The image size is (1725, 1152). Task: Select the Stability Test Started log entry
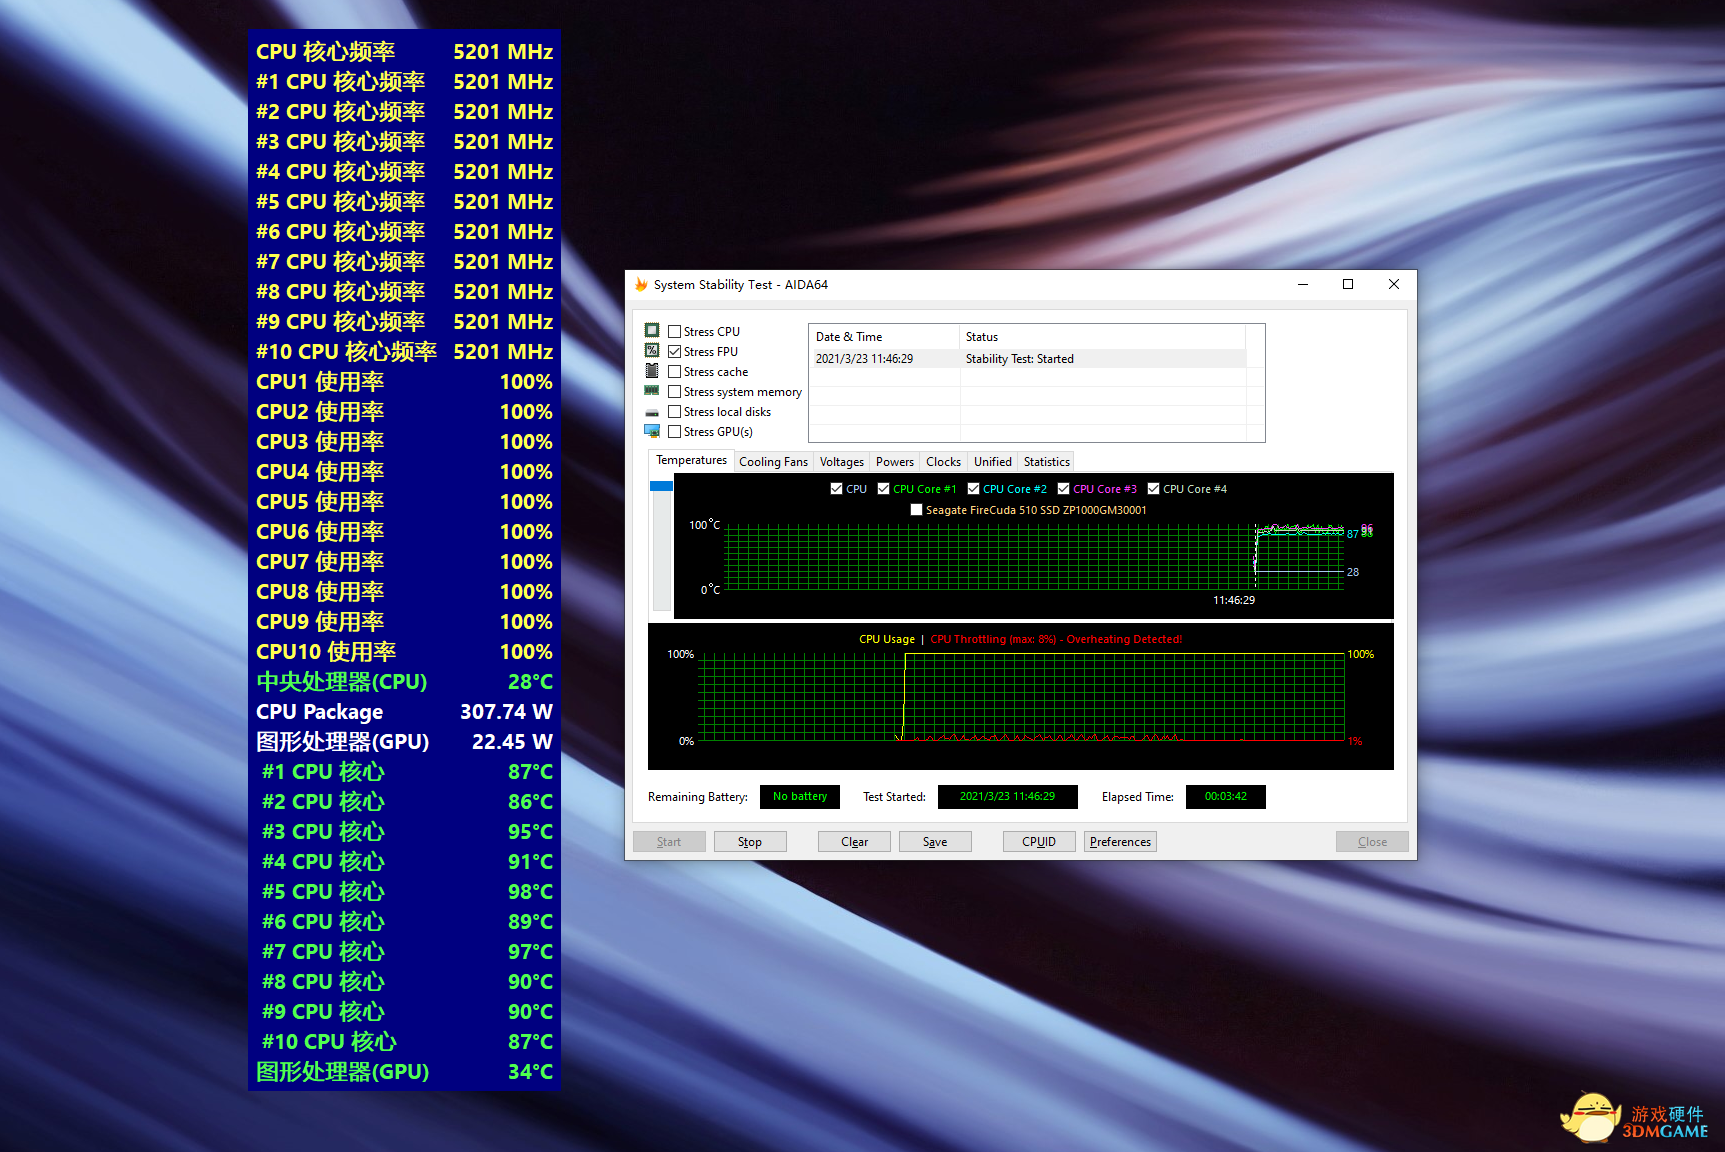click(1019, 359)
